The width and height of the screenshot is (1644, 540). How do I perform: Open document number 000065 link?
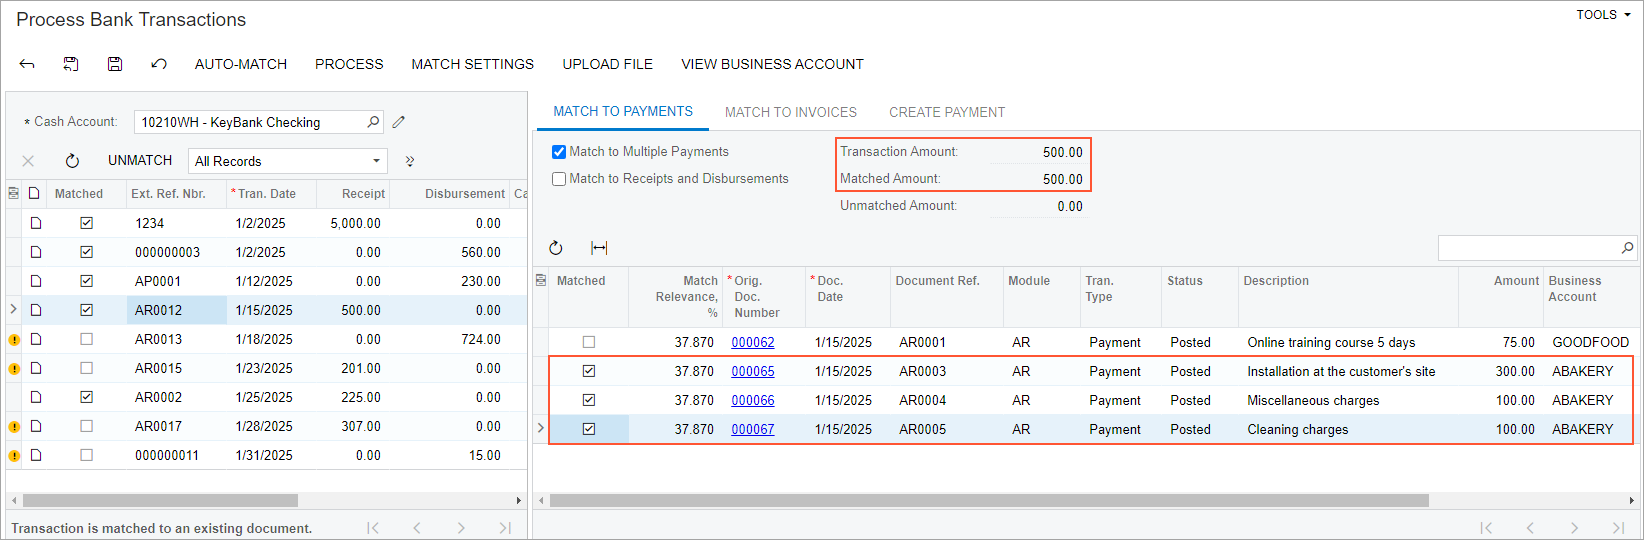tap(752, 371)
